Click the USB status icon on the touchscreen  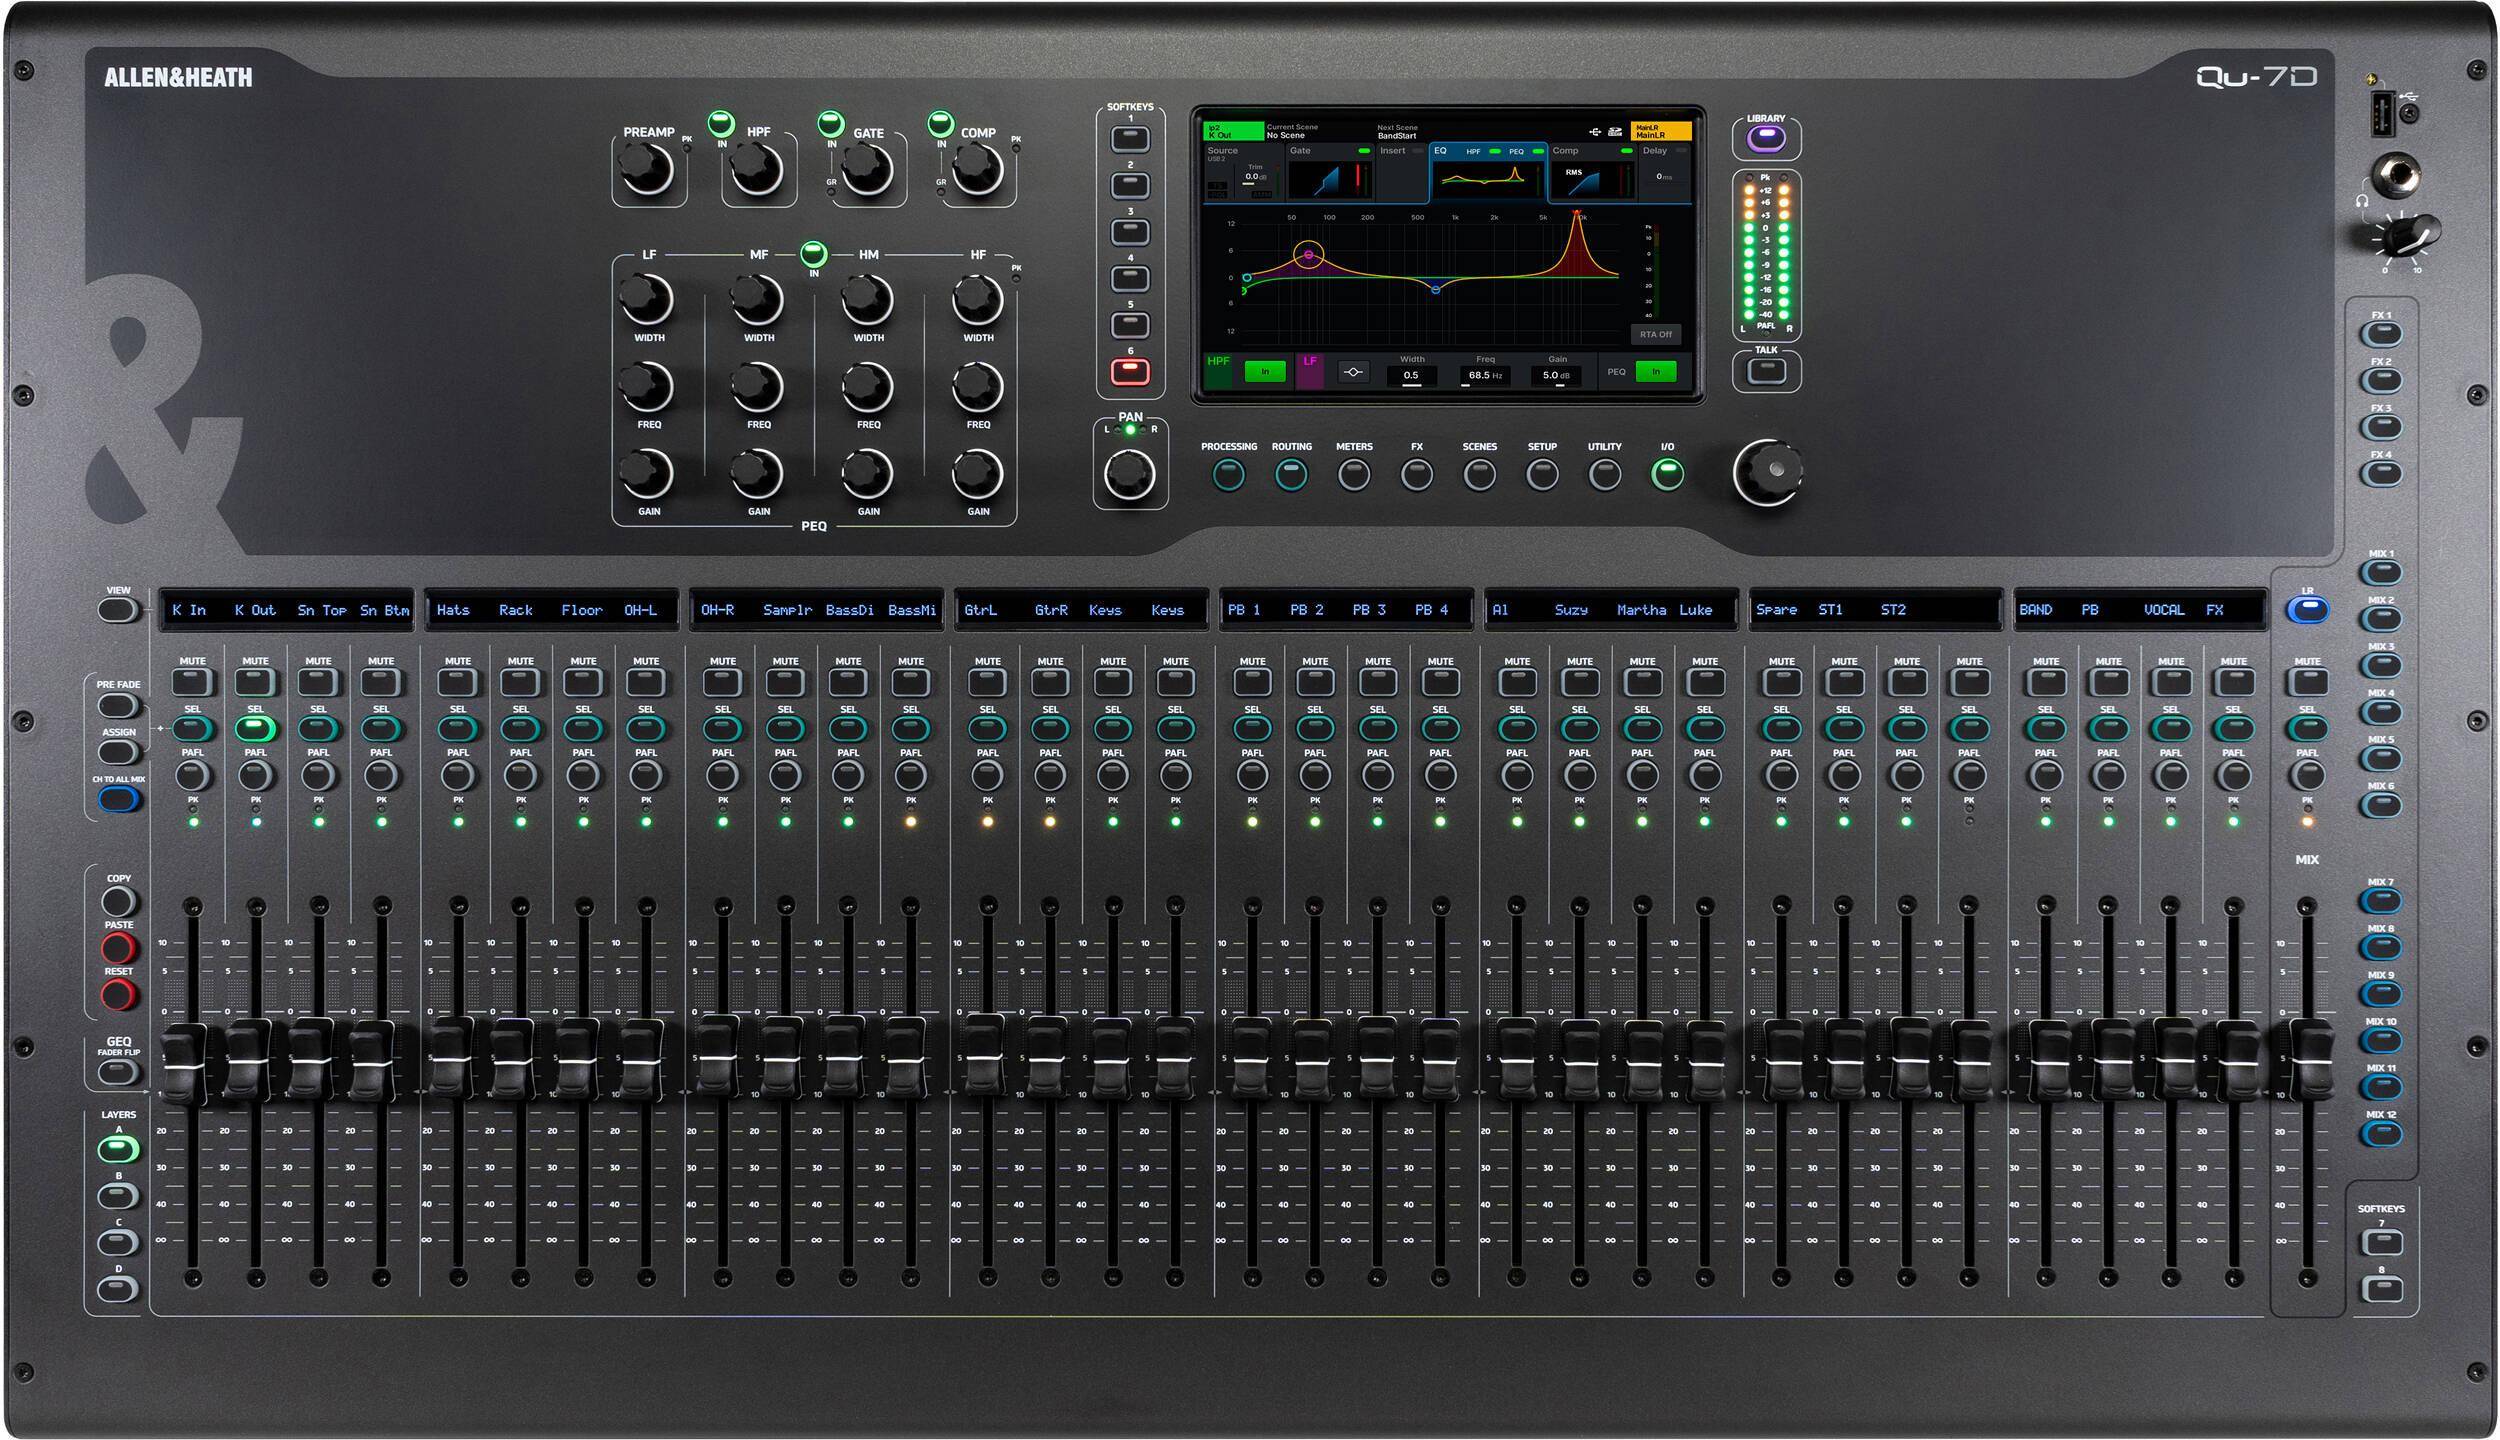point(1594,132)
